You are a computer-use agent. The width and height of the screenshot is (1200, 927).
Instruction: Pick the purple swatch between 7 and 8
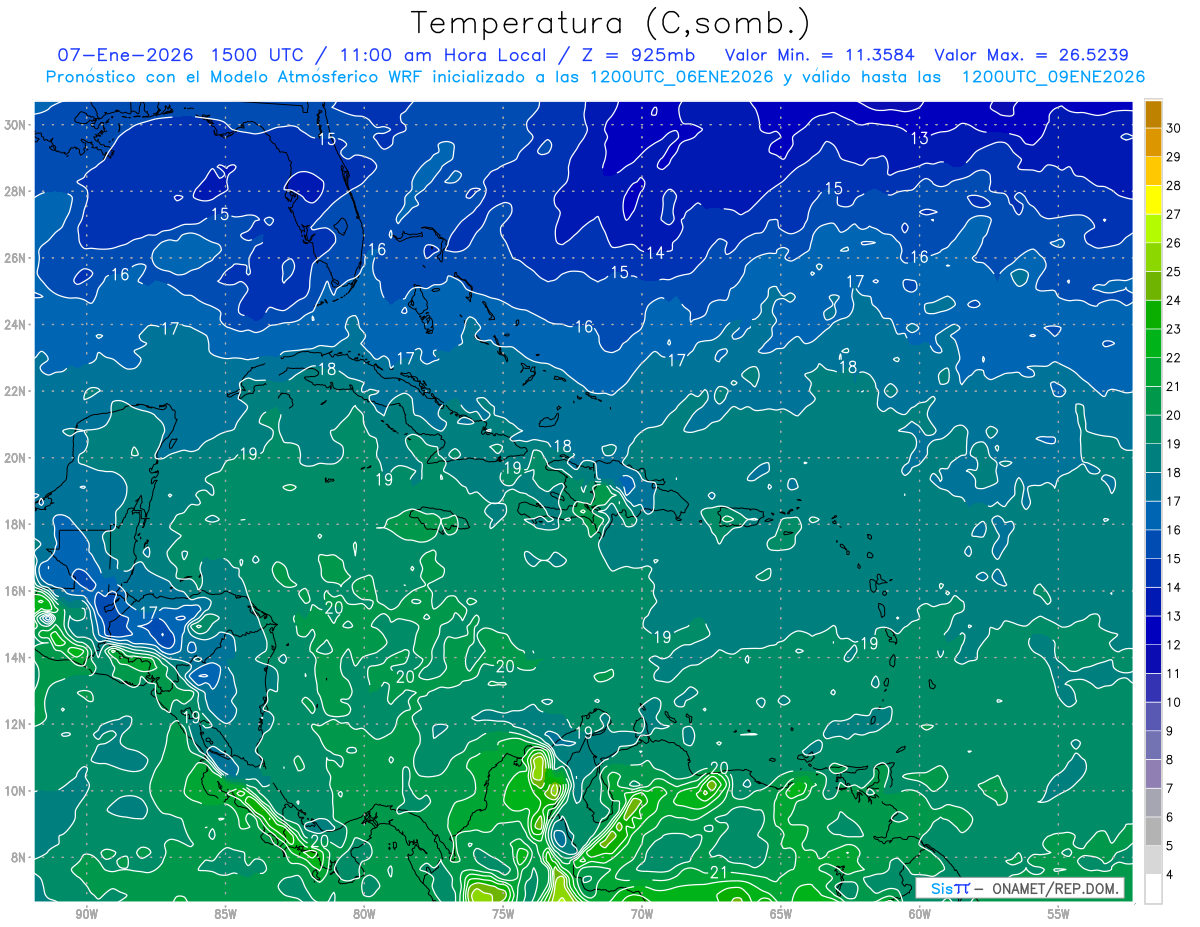[x=1153, y=775]
